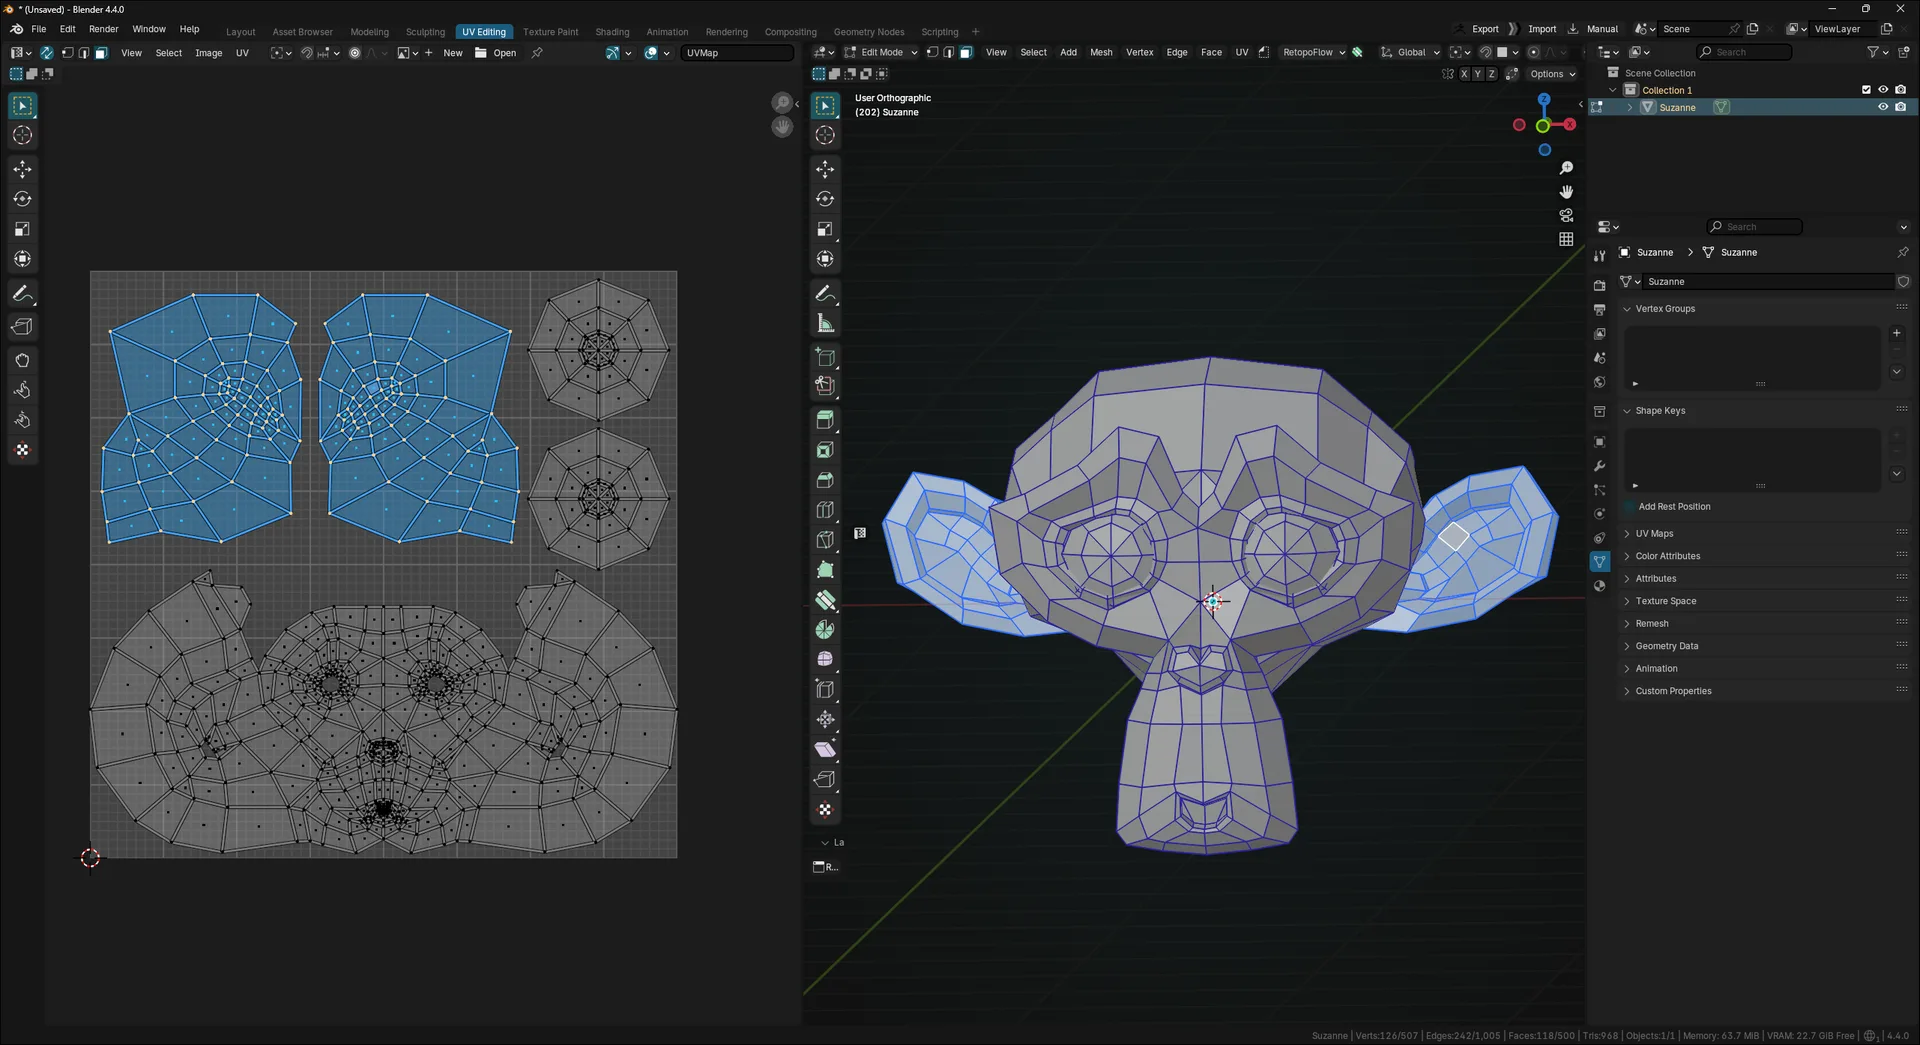Click the outliner Search field

point(1745,52)
